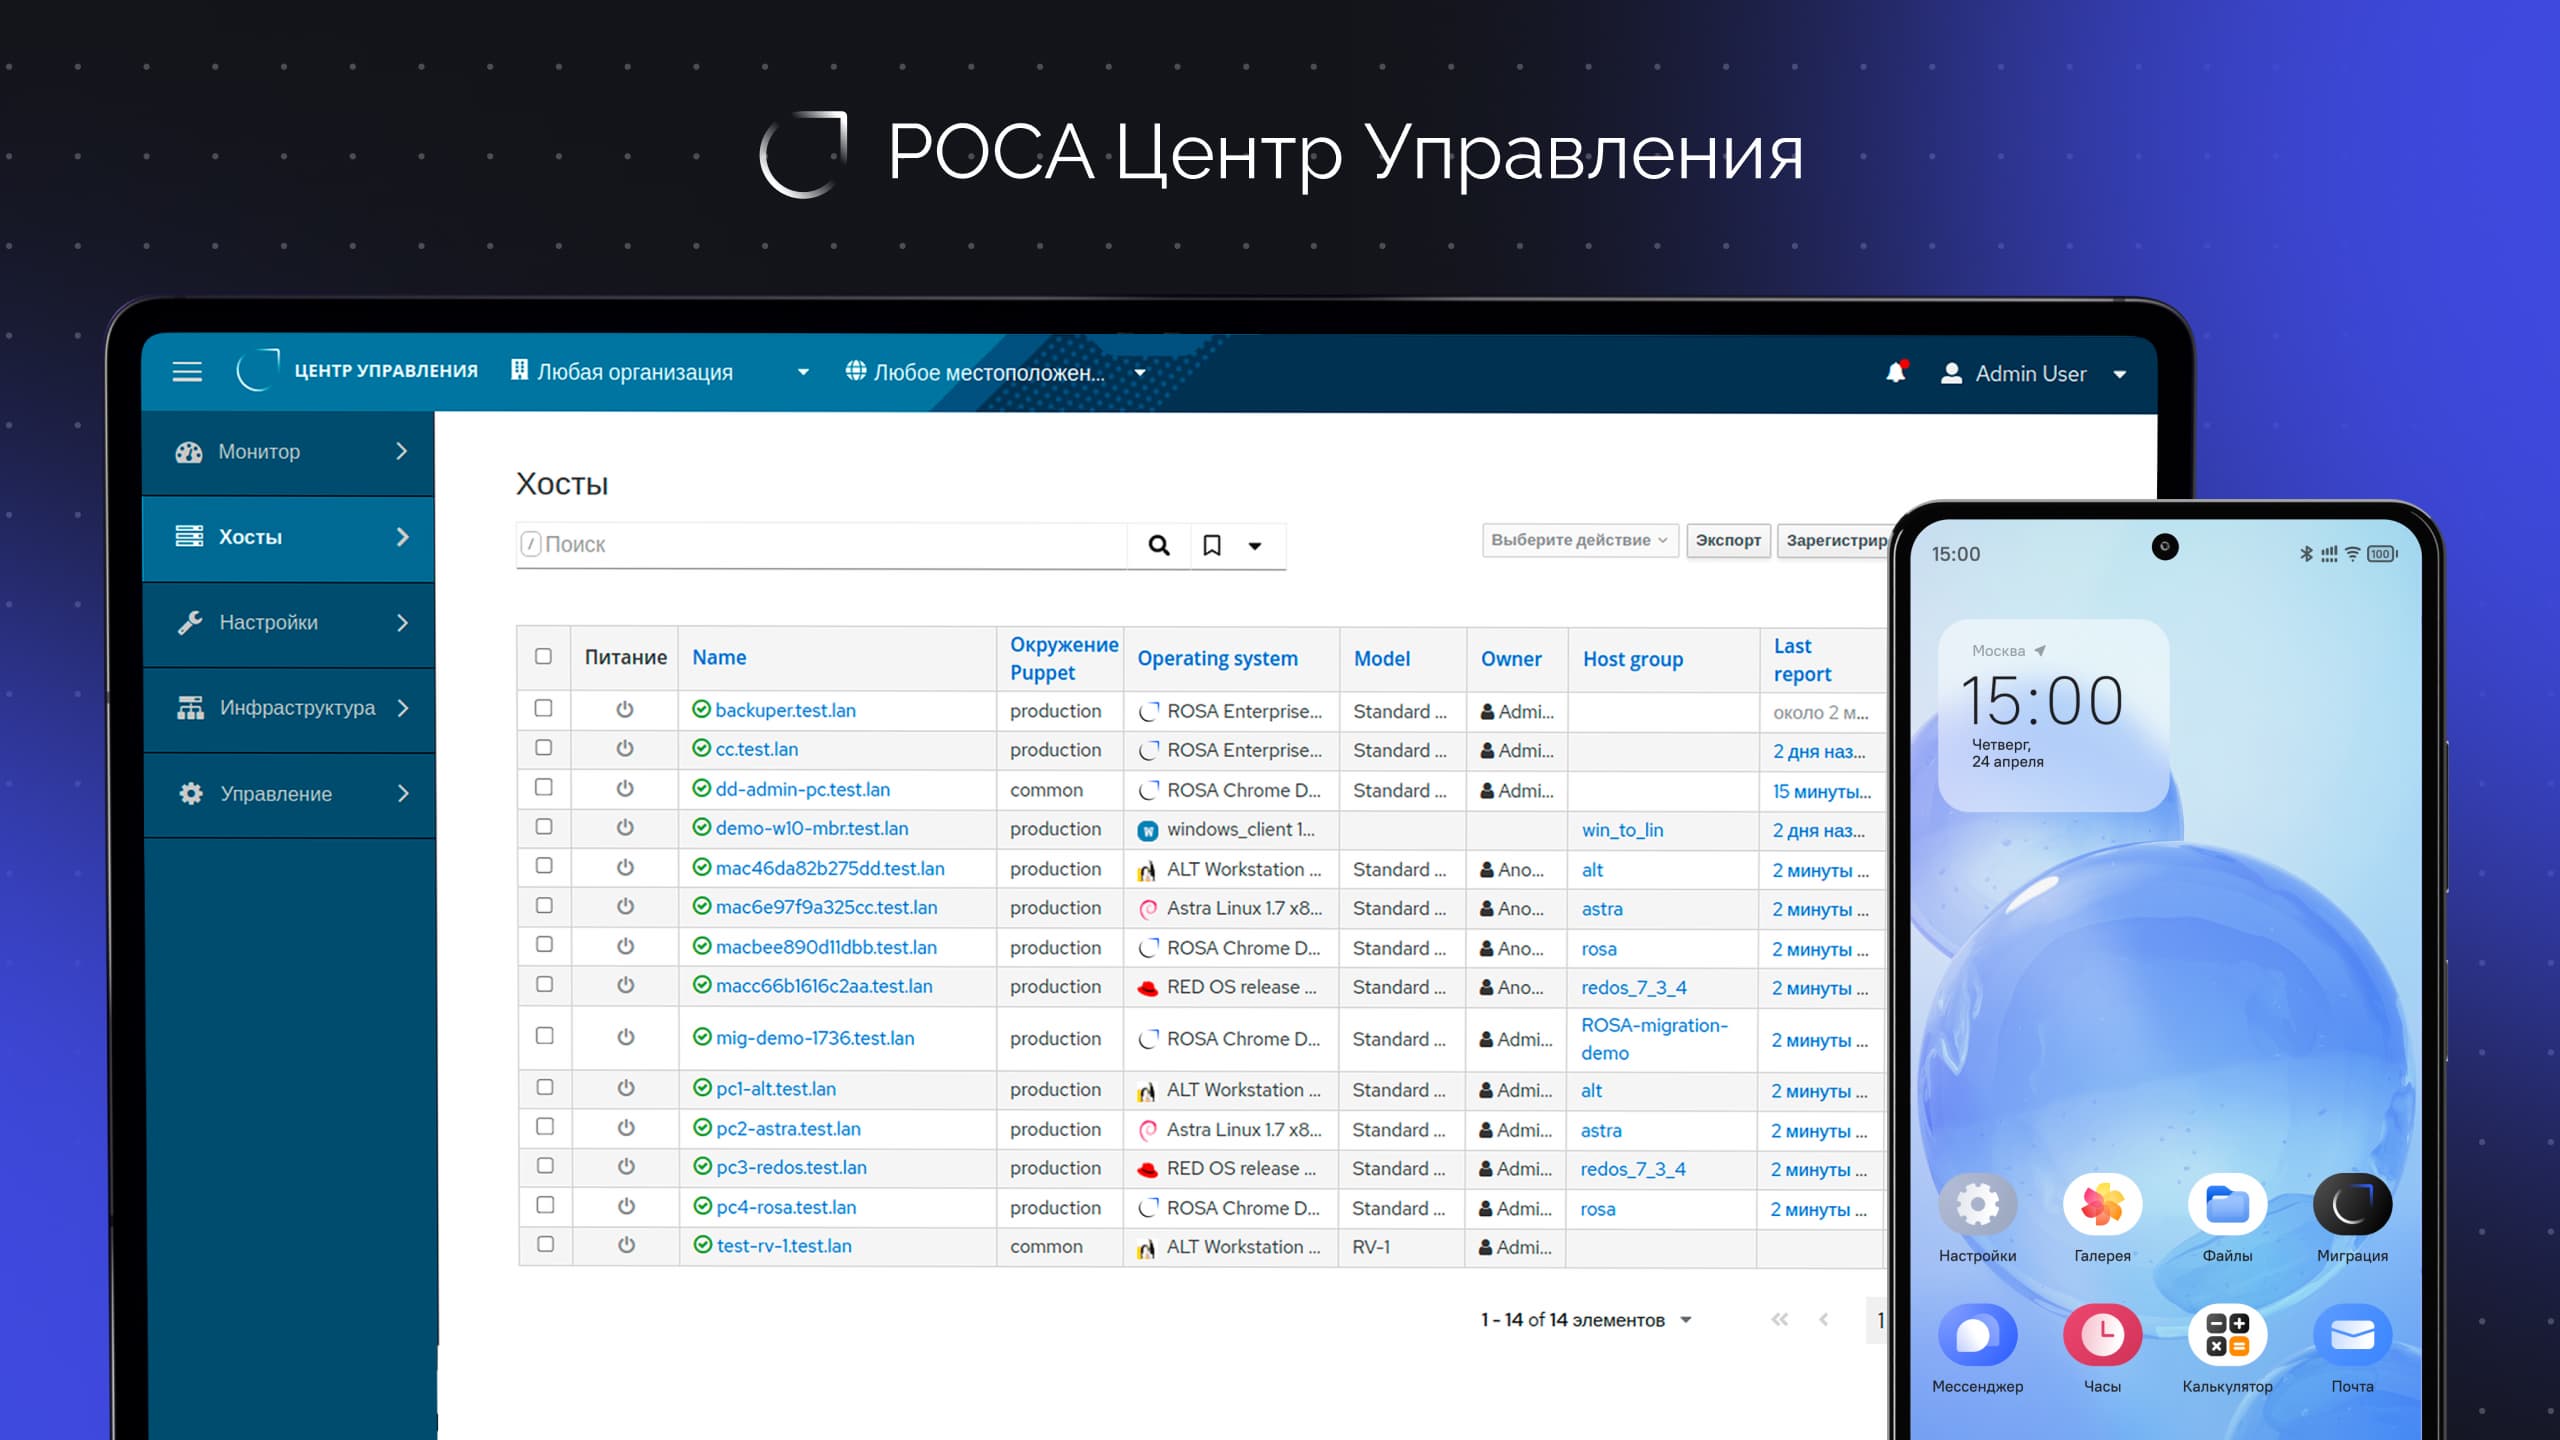
Task: Click the search magnifier icon
Action: pos(1159,545)
